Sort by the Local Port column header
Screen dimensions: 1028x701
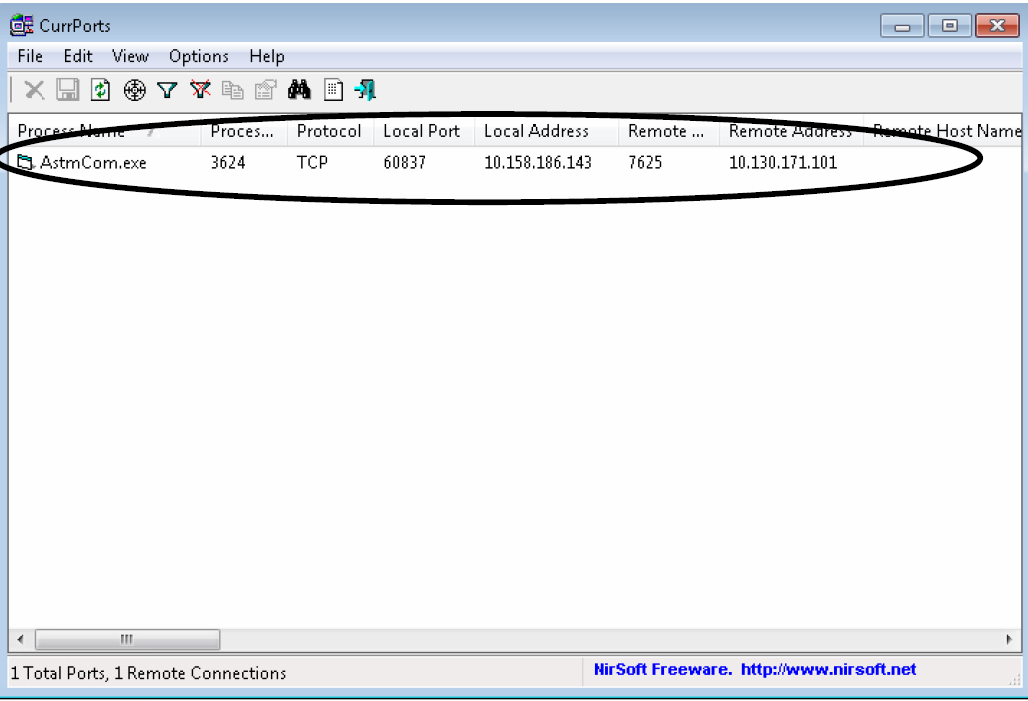tap(424, 131)
